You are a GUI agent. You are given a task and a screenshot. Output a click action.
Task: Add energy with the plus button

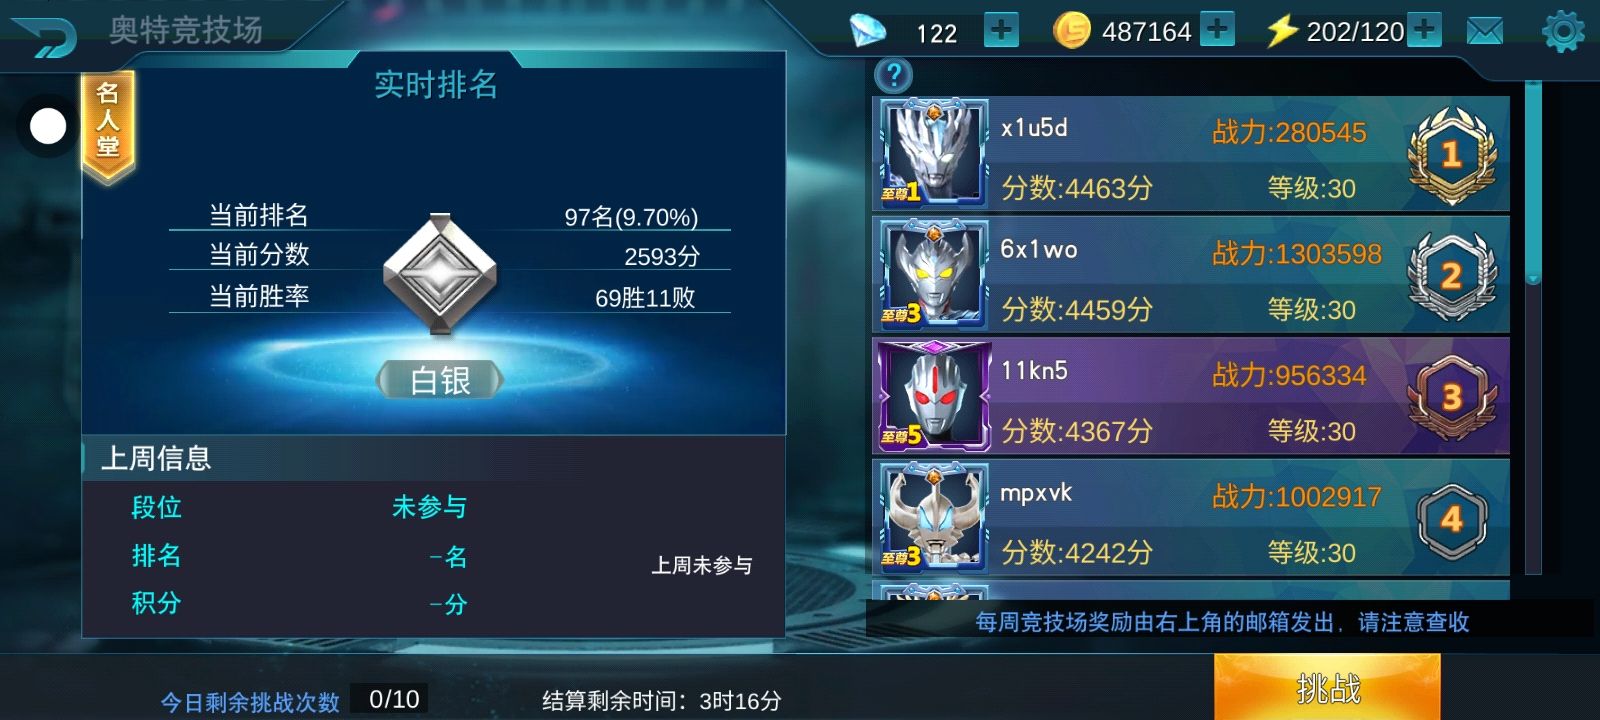[1424, 30]
